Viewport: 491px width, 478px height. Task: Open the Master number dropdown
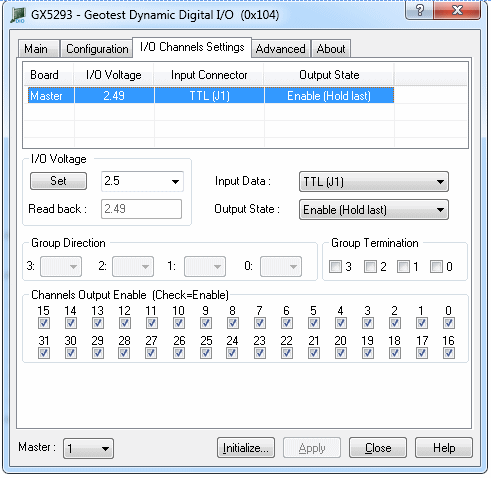point(88,448)
